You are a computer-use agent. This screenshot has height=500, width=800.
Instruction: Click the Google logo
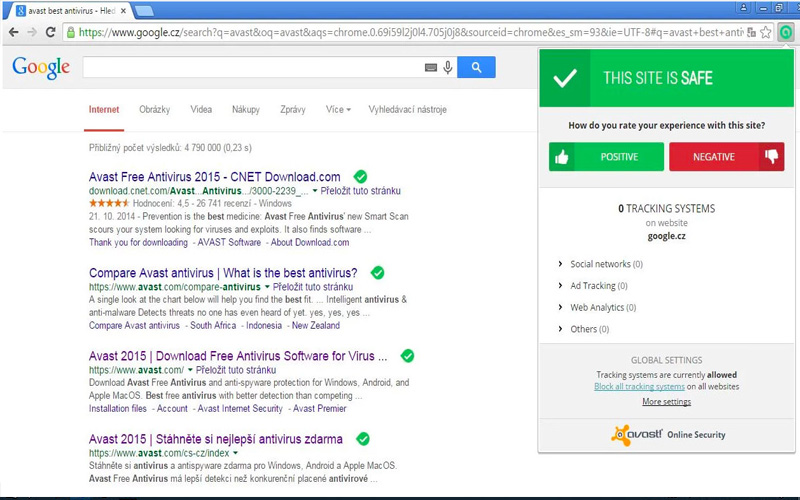tap(41, 67)
